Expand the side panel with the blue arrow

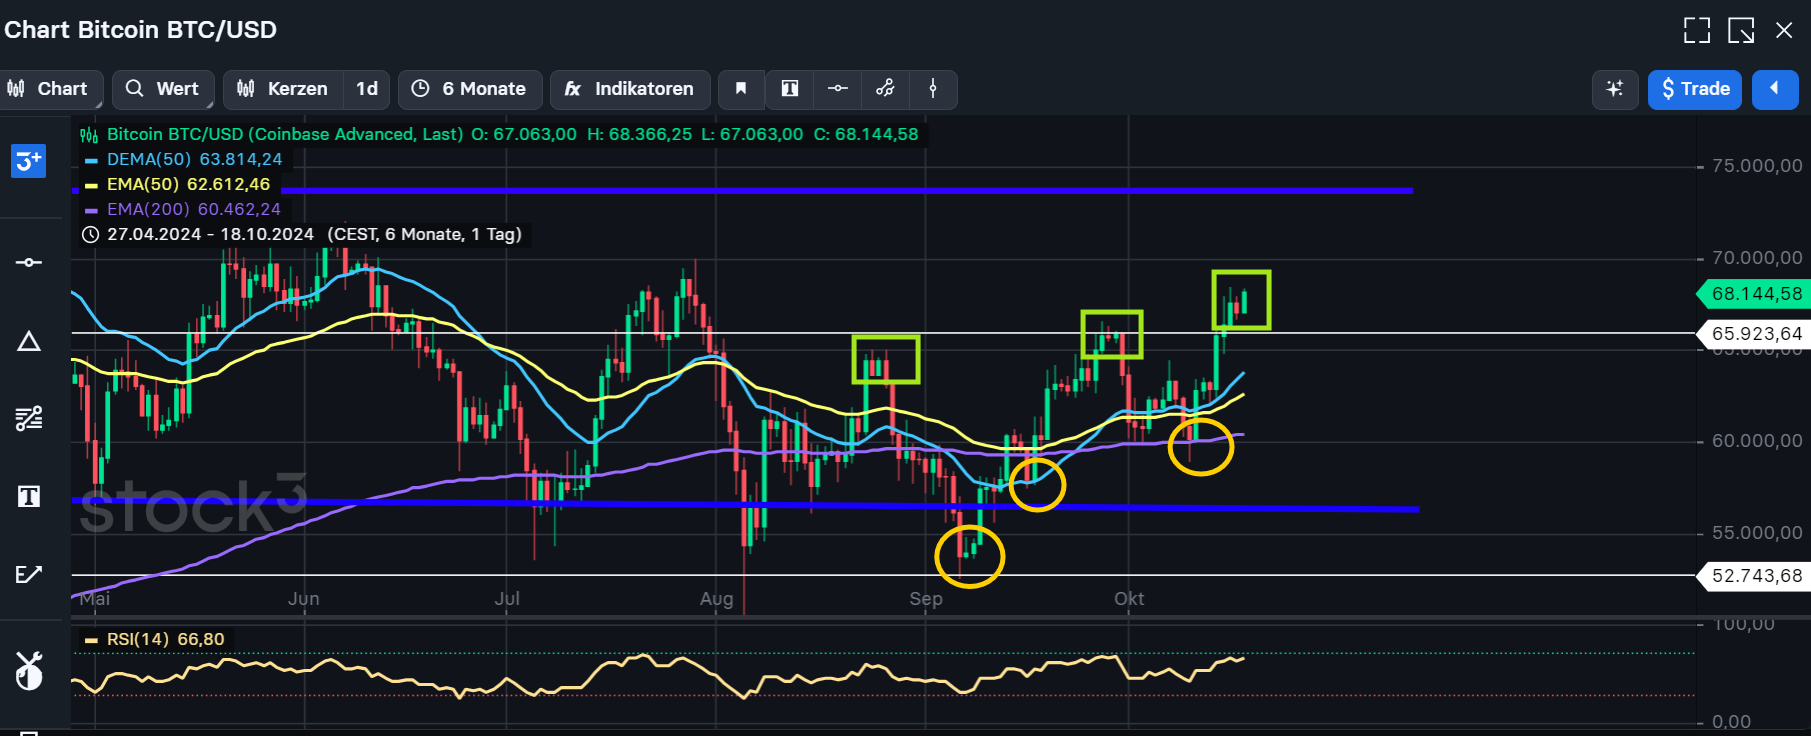pos(1775,89)
